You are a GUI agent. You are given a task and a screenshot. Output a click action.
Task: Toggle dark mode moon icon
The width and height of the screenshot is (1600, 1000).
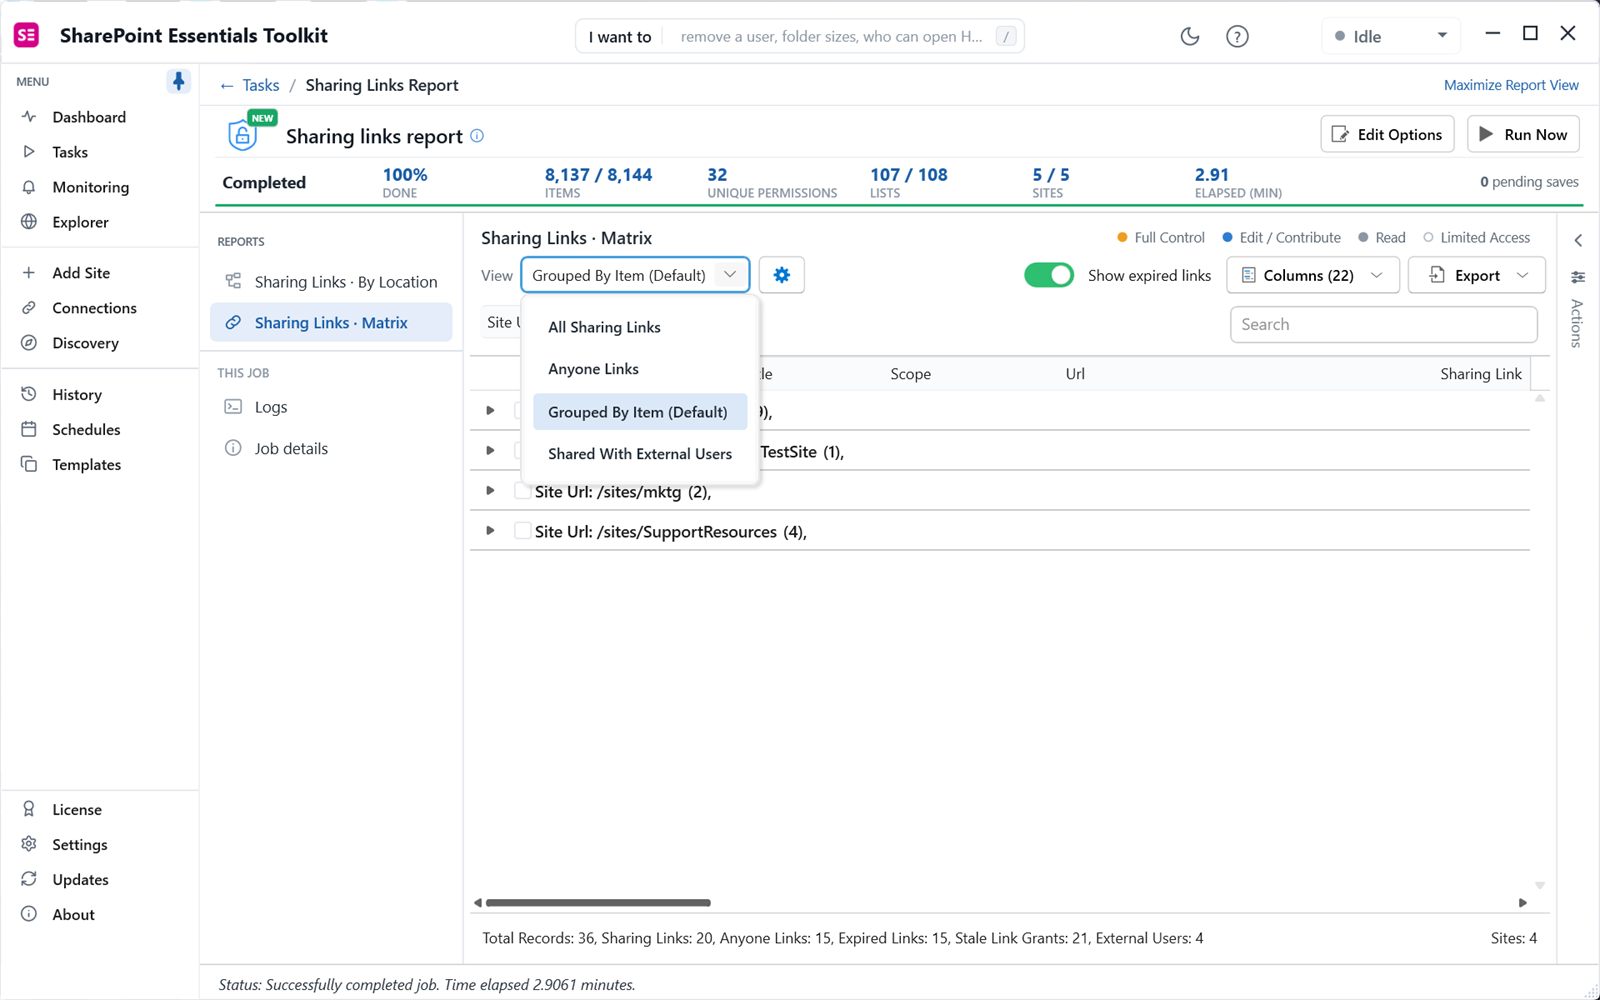(1190, 37)
